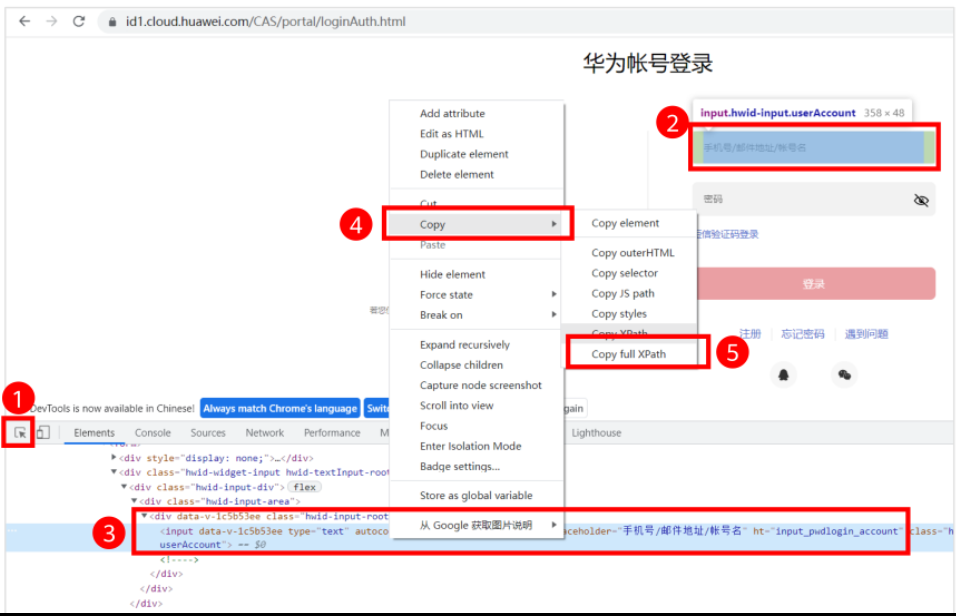The height and width of the screenshot is (616, 956).
Task: Expand the display none div node
Action: [114, 457]
